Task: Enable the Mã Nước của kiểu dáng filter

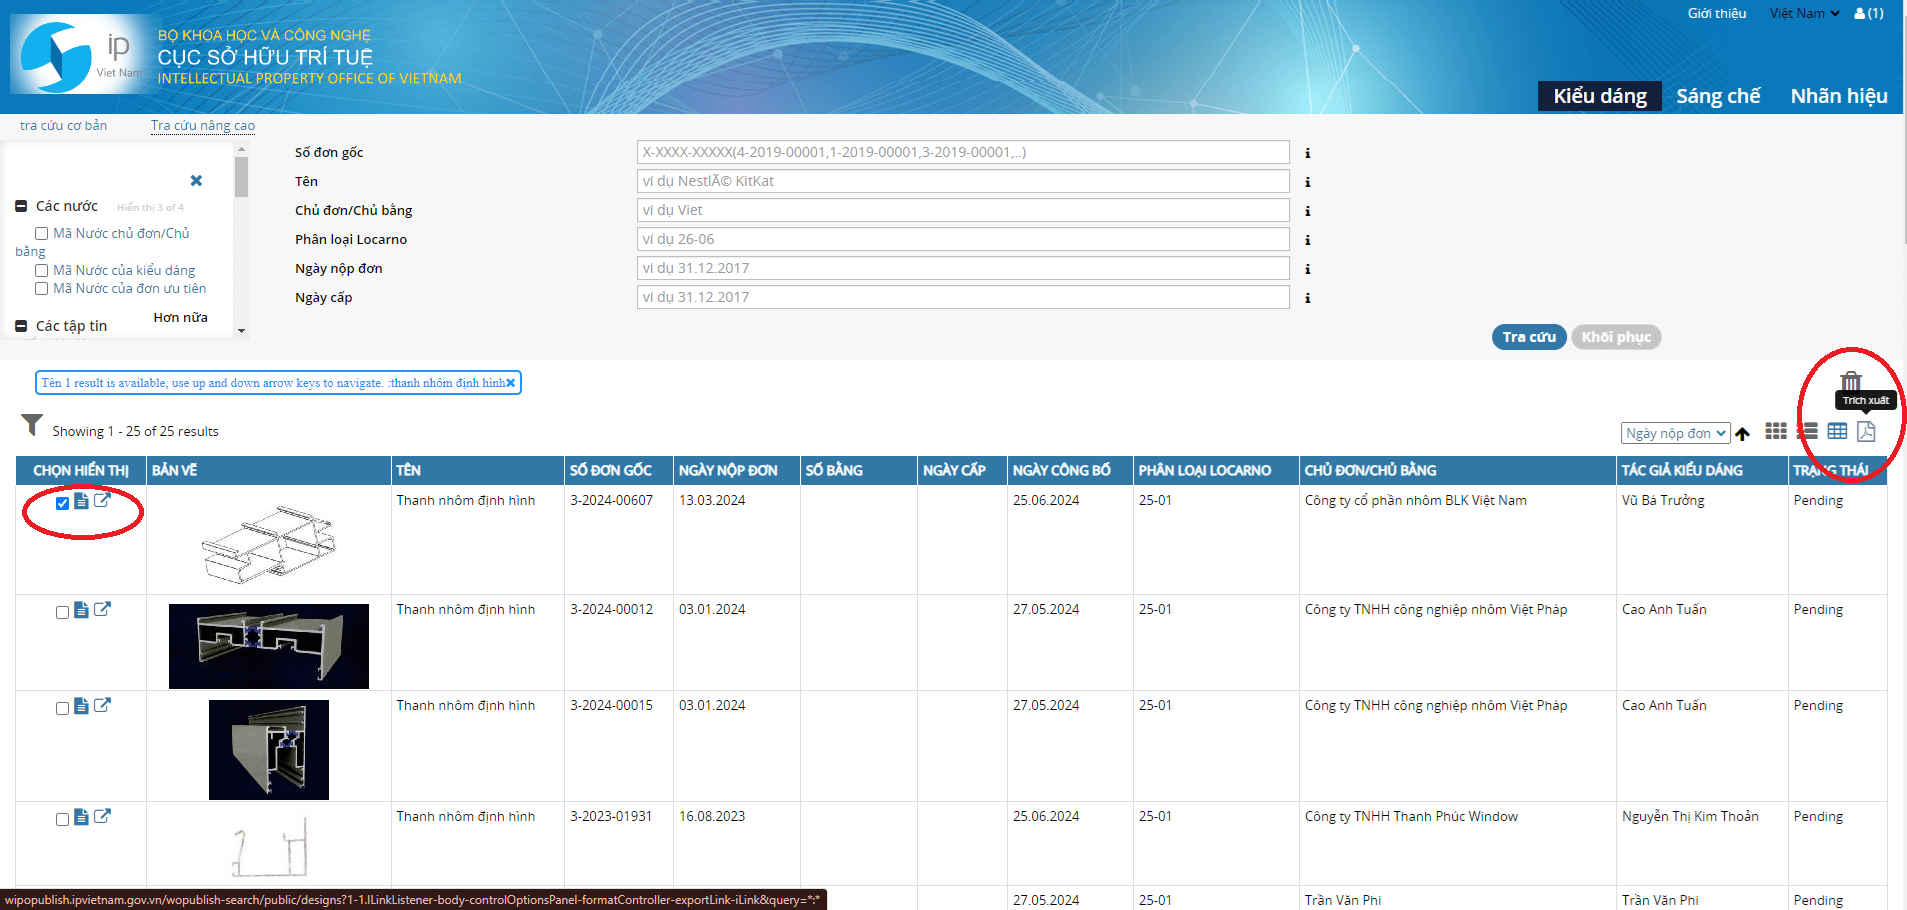Action: point(42,271)
